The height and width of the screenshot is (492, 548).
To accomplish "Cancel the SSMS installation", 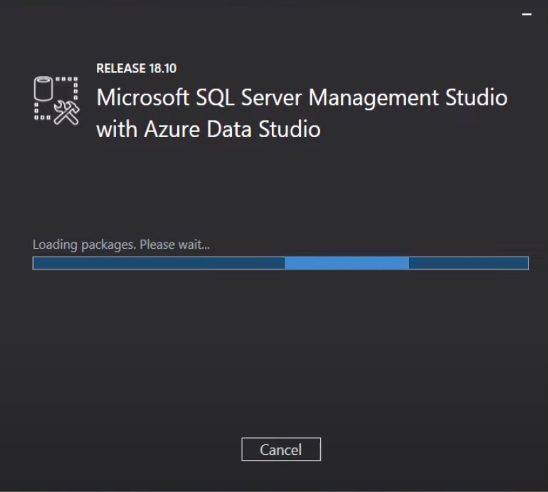I will 281,449.
